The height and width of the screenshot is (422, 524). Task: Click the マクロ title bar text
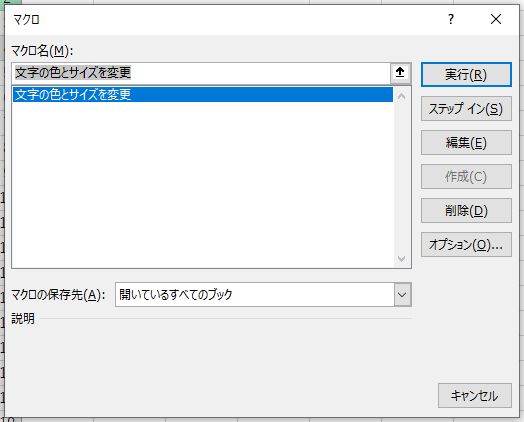26,19
